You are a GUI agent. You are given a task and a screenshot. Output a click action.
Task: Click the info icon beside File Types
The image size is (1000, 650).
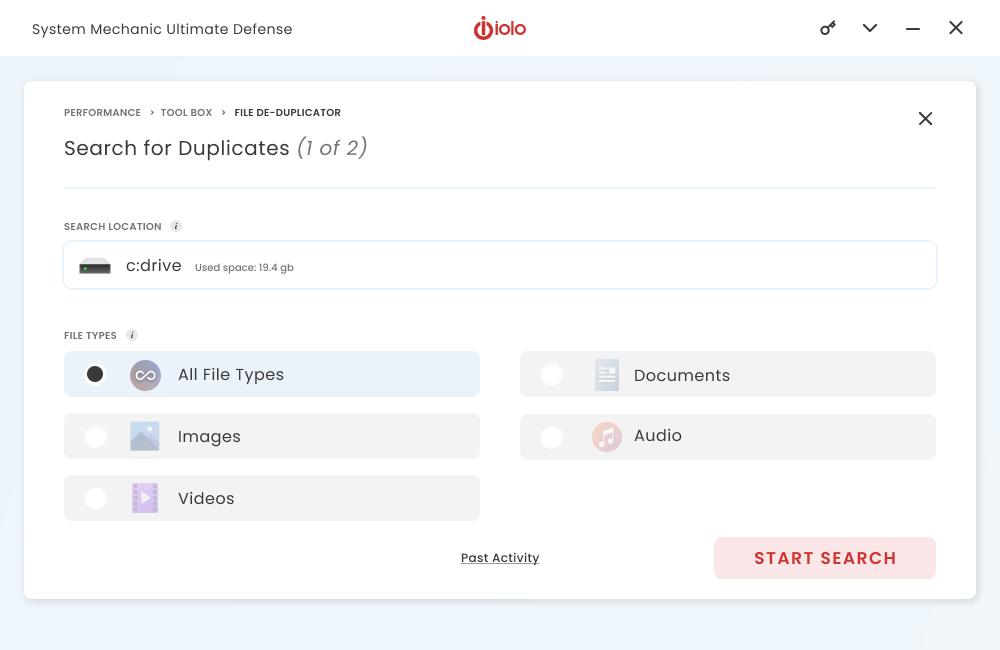click(132, 336)
